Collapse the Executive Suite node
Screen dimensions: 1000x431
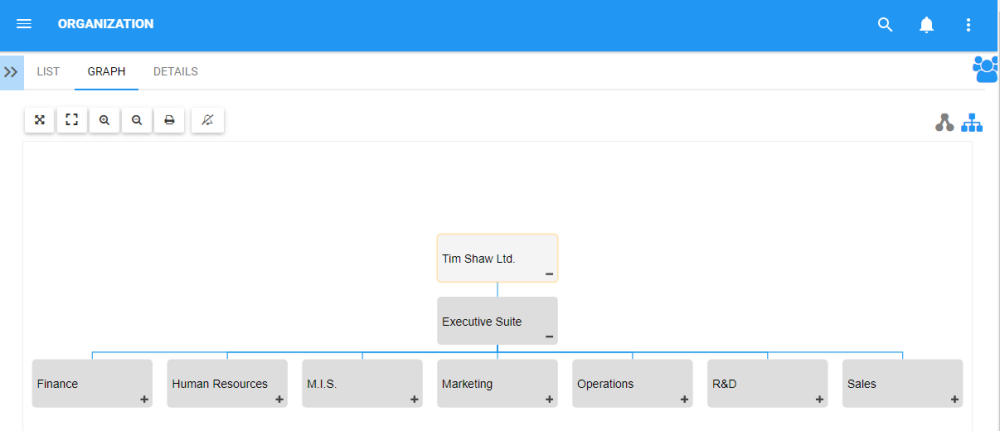point(549,337)
